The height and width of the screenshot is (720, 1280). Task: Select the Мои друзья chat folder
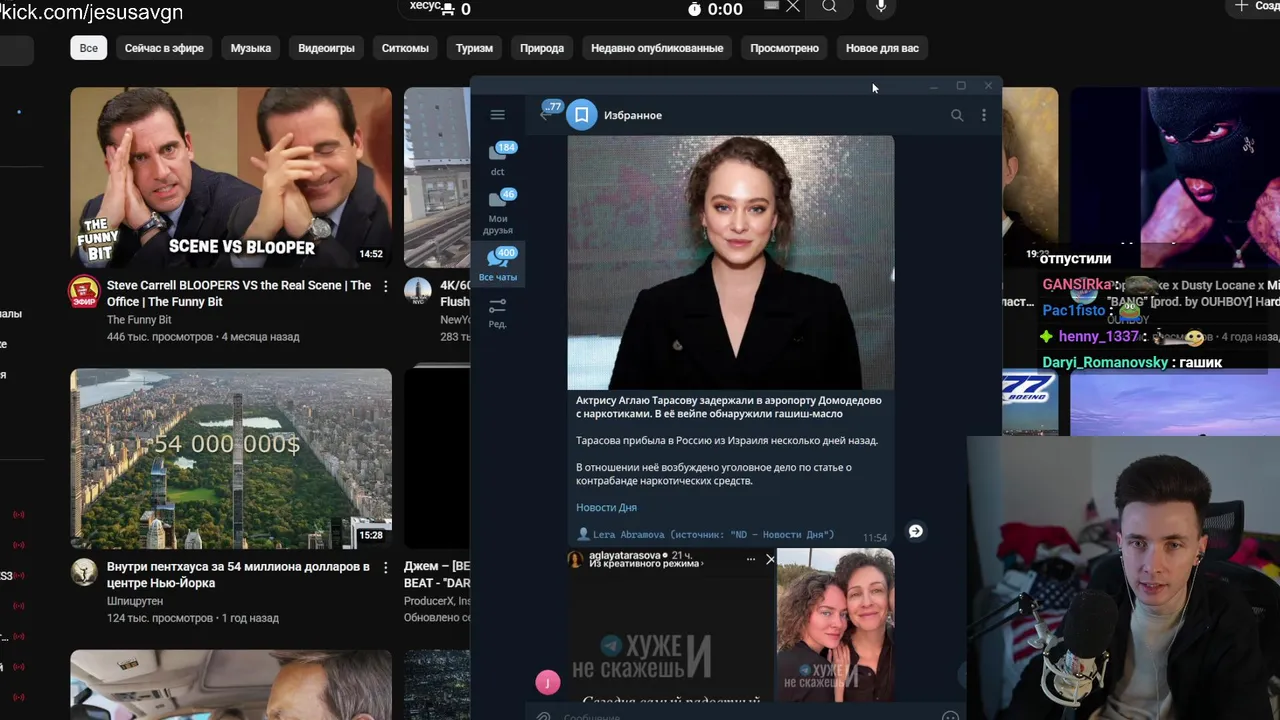coord(498,212)
